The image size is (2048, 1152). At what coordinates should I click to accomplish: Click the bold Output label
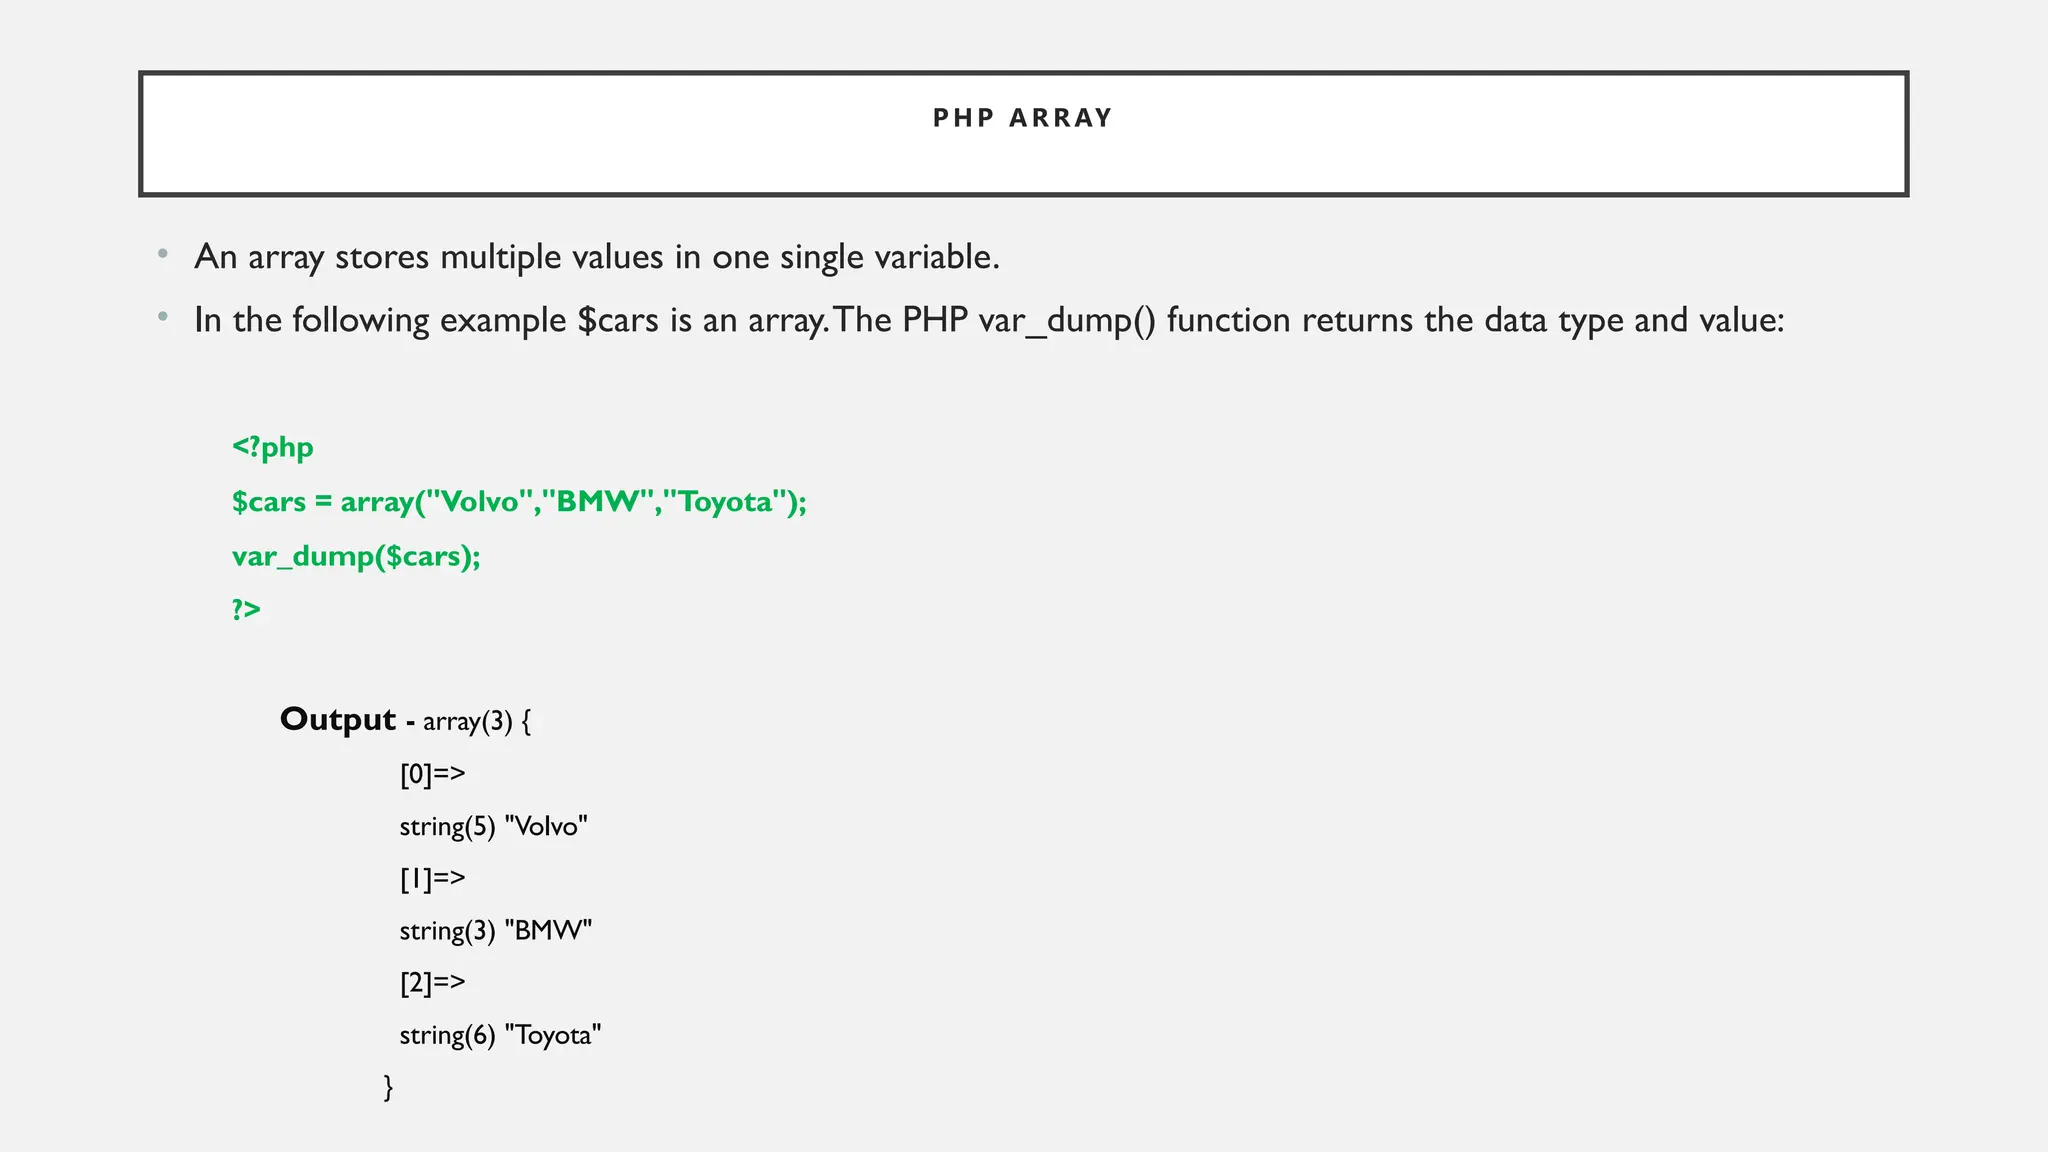pos(338,719)
